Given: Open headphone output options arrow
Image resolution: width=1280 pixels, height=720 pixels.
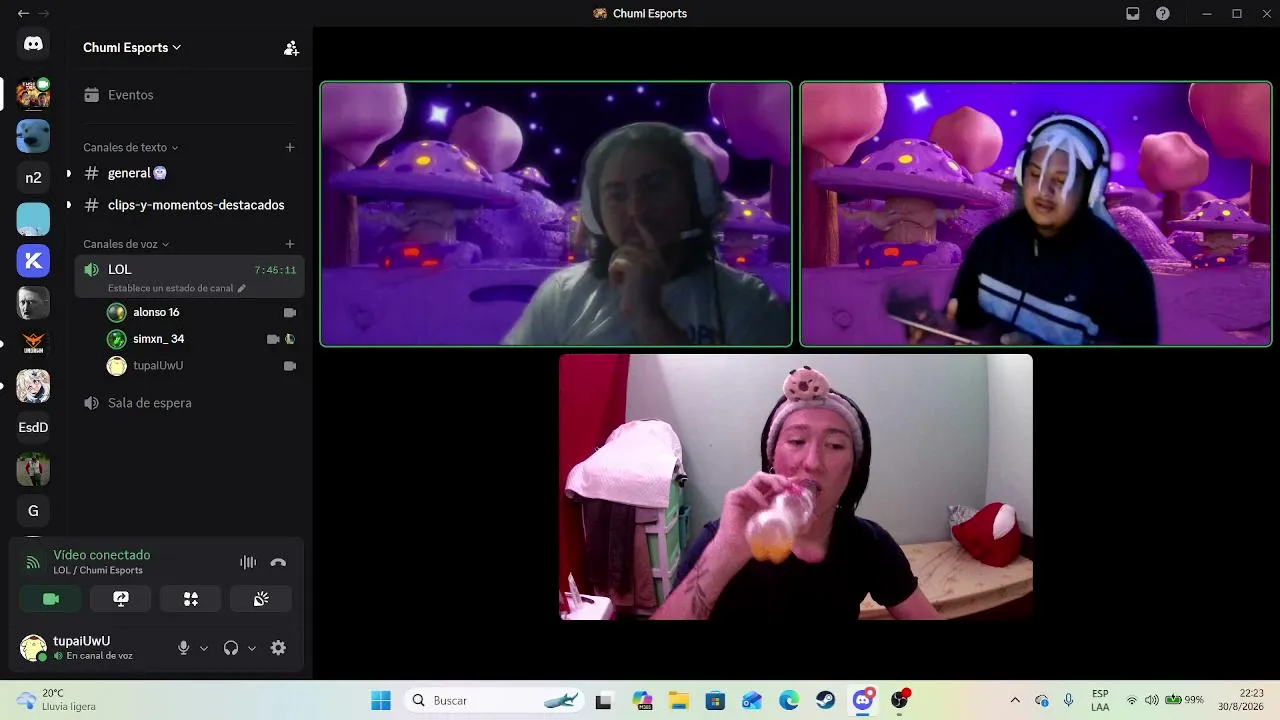Looking at the screenshot, I should [x=252, y=648].
